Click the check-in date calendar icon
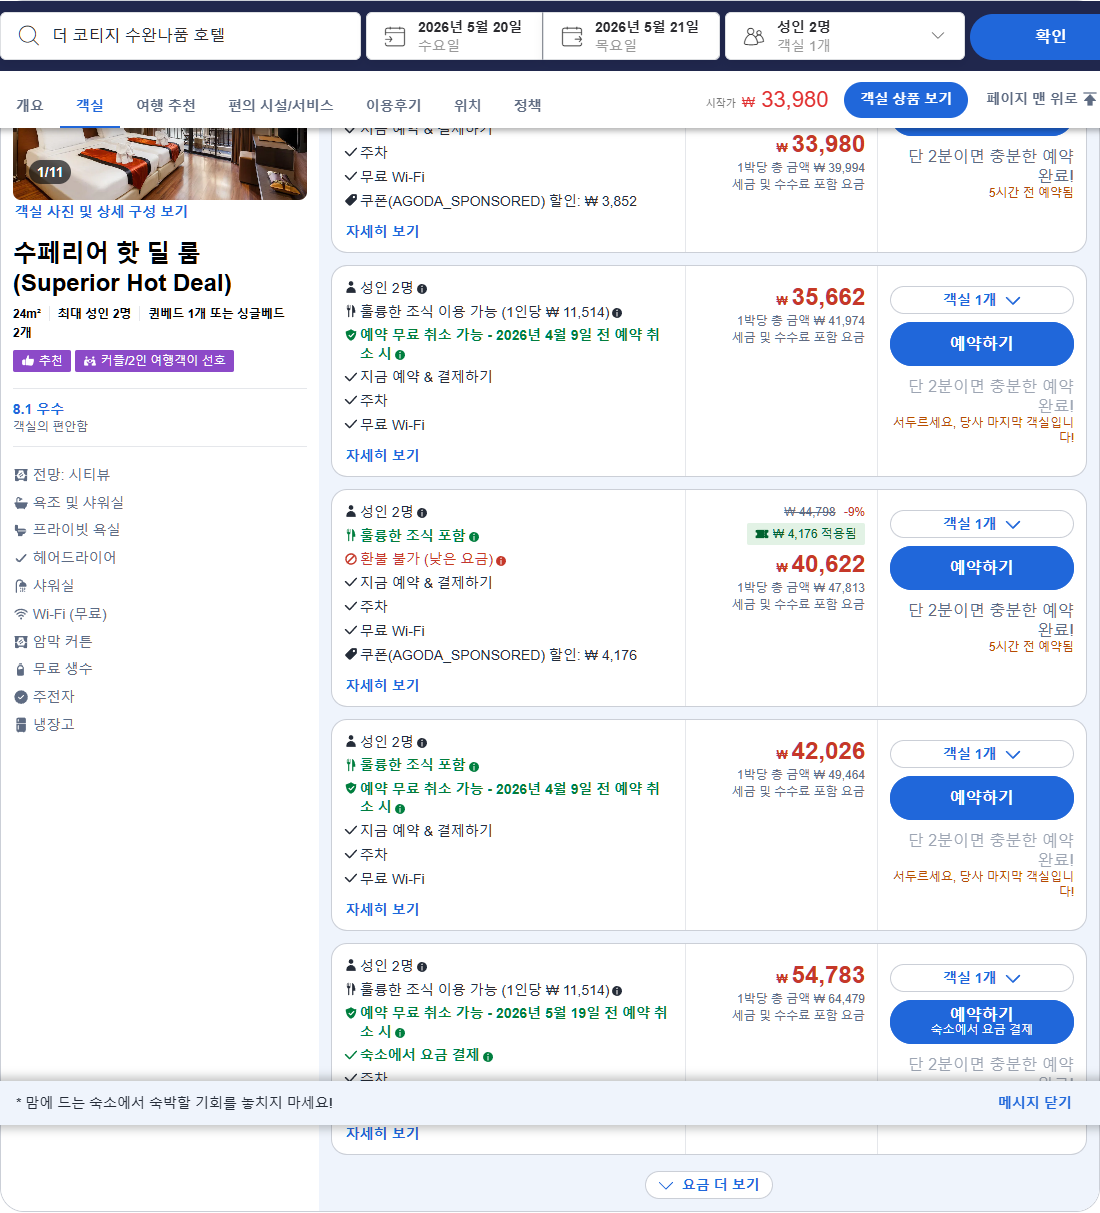This screenshot has width=1100, height=1213. point(394,35)
